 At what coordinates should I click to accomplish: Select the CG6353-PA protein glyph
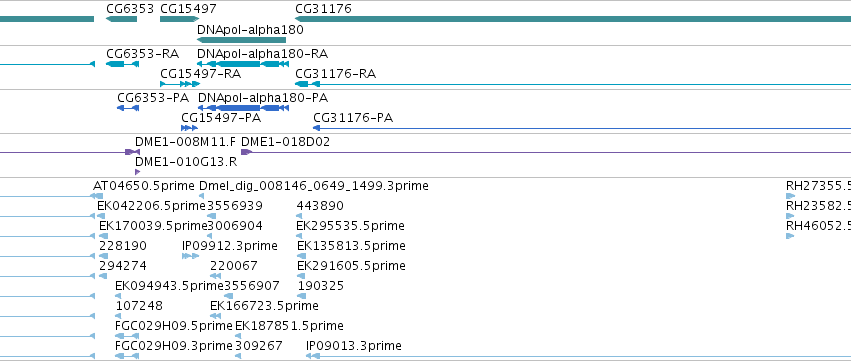click(x=128, y=108)
